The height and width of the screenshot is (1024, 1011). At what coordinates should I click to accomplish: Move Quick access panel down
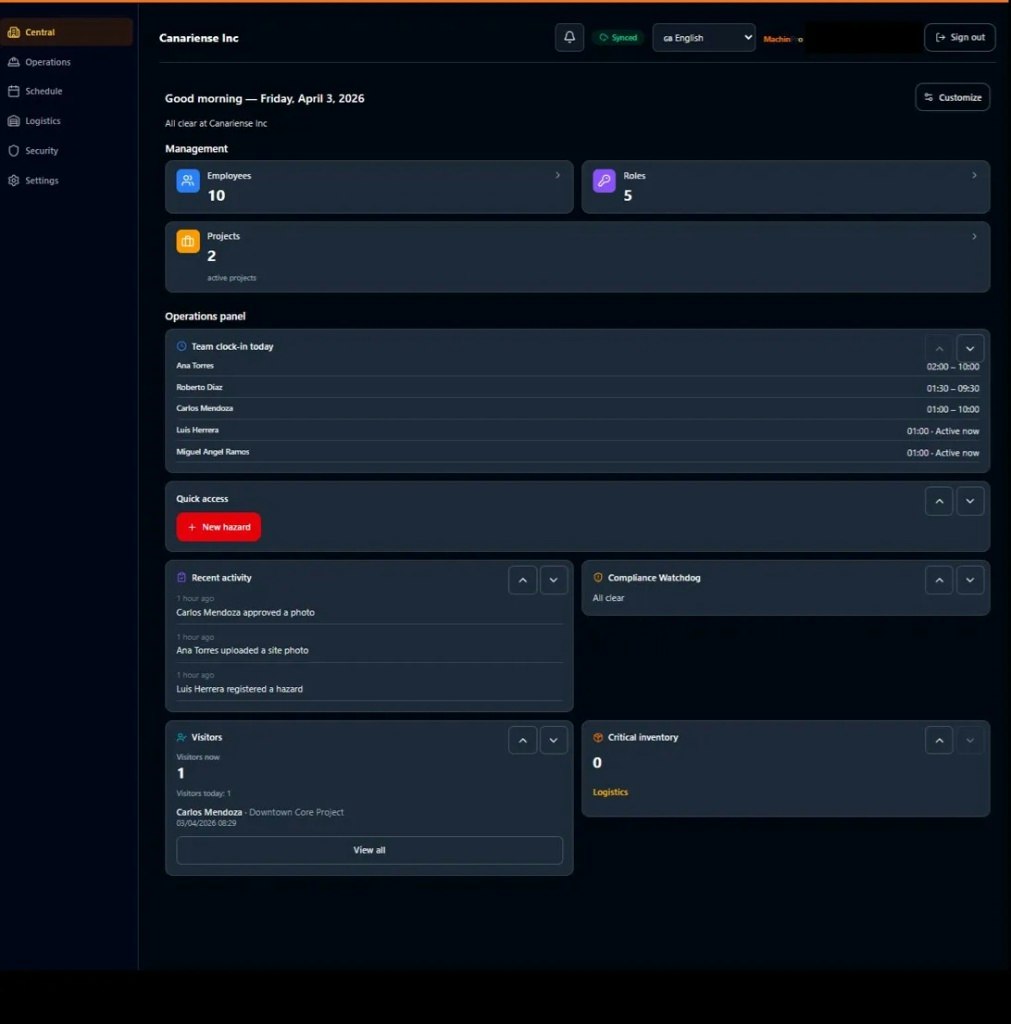pyautogui.click(x=970, y=501)
